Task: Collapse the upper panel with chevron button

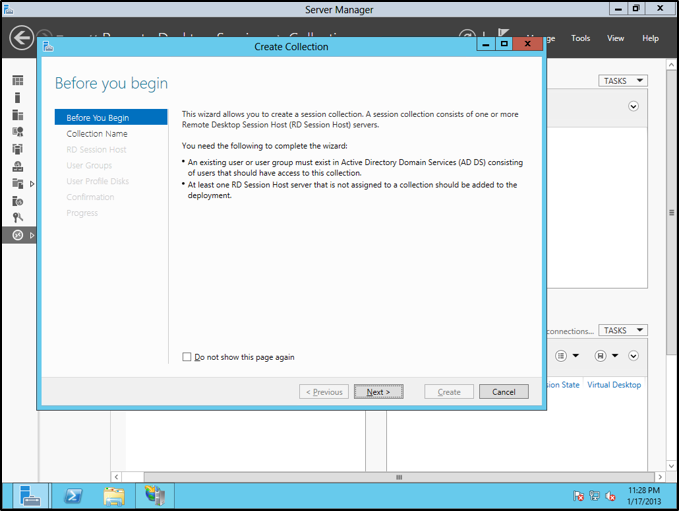Action: pos(633,106)
